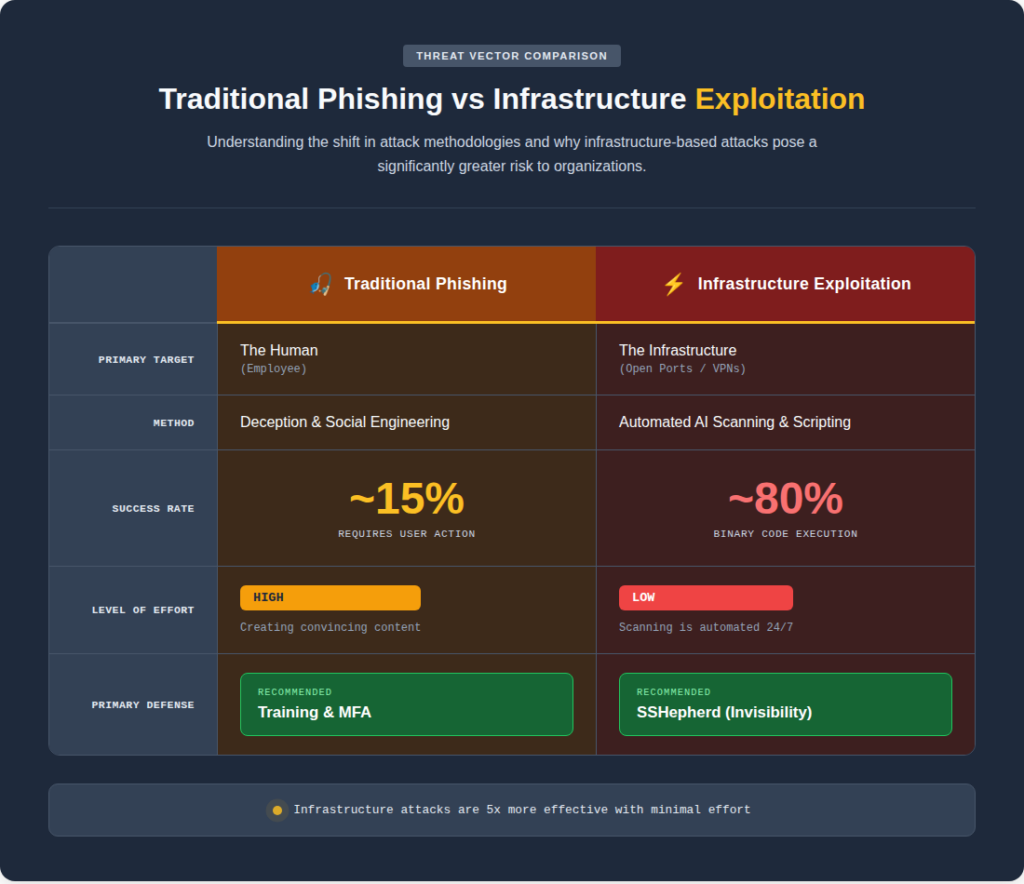The height and width of the screenshot is (884, 1024).
Task: Click the orange HIGH effort bar
Action: 330,598
